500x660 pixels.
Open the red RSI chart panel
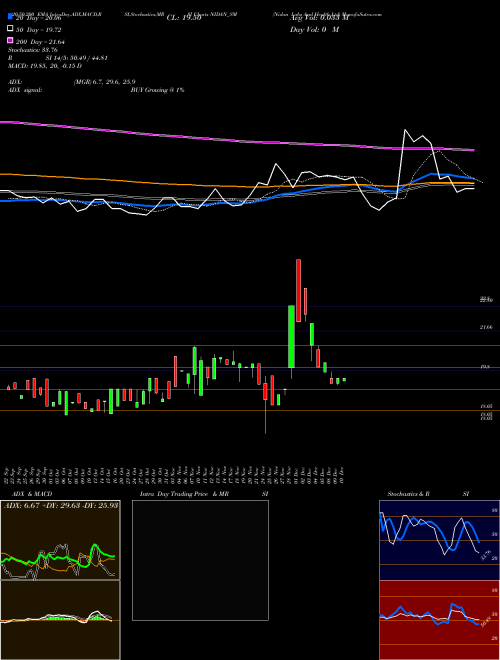(x=439, y=620)
